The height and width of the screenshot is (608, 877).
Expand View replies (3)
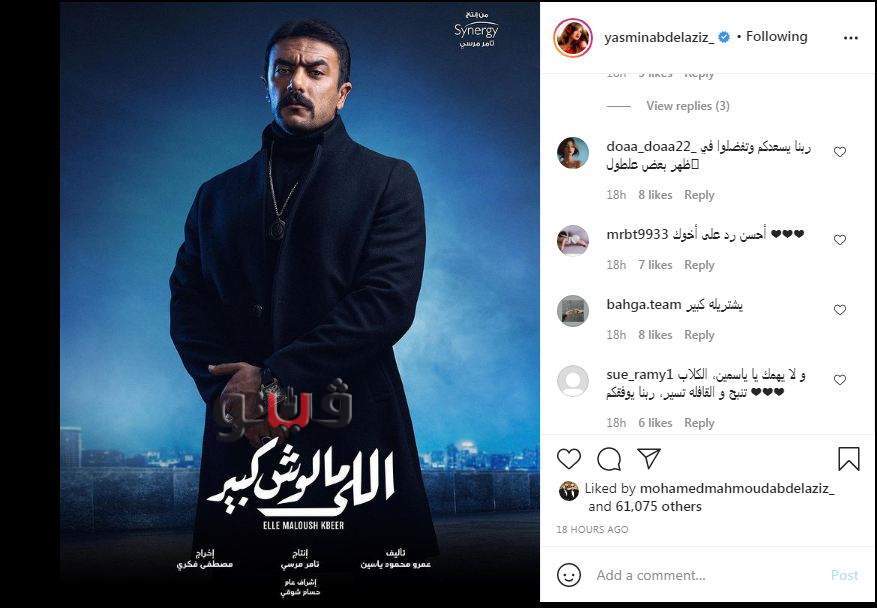[x=687, y=106]
